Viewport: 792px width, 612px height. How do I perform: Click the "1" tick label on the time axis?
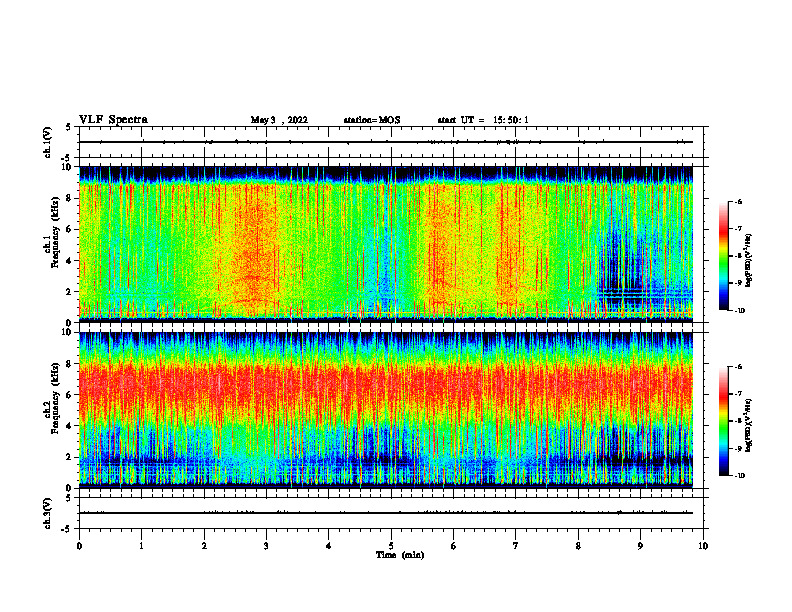pos(141,546)
